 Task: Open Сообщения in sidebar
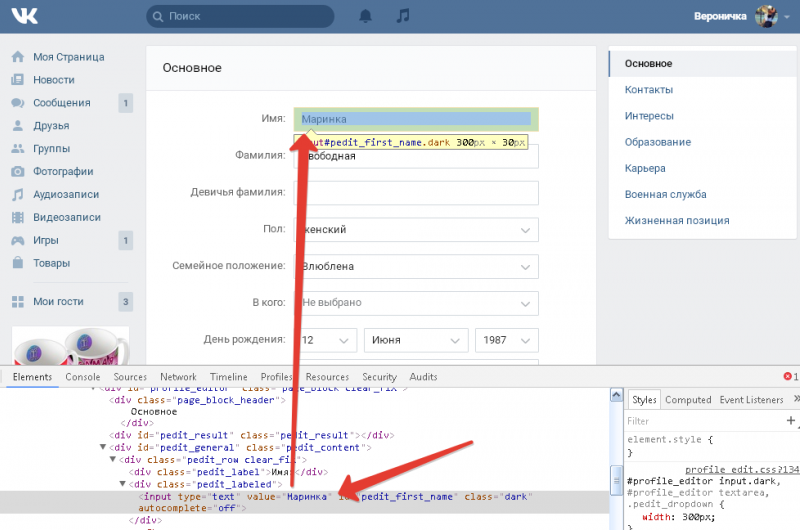tap(62, 103)
